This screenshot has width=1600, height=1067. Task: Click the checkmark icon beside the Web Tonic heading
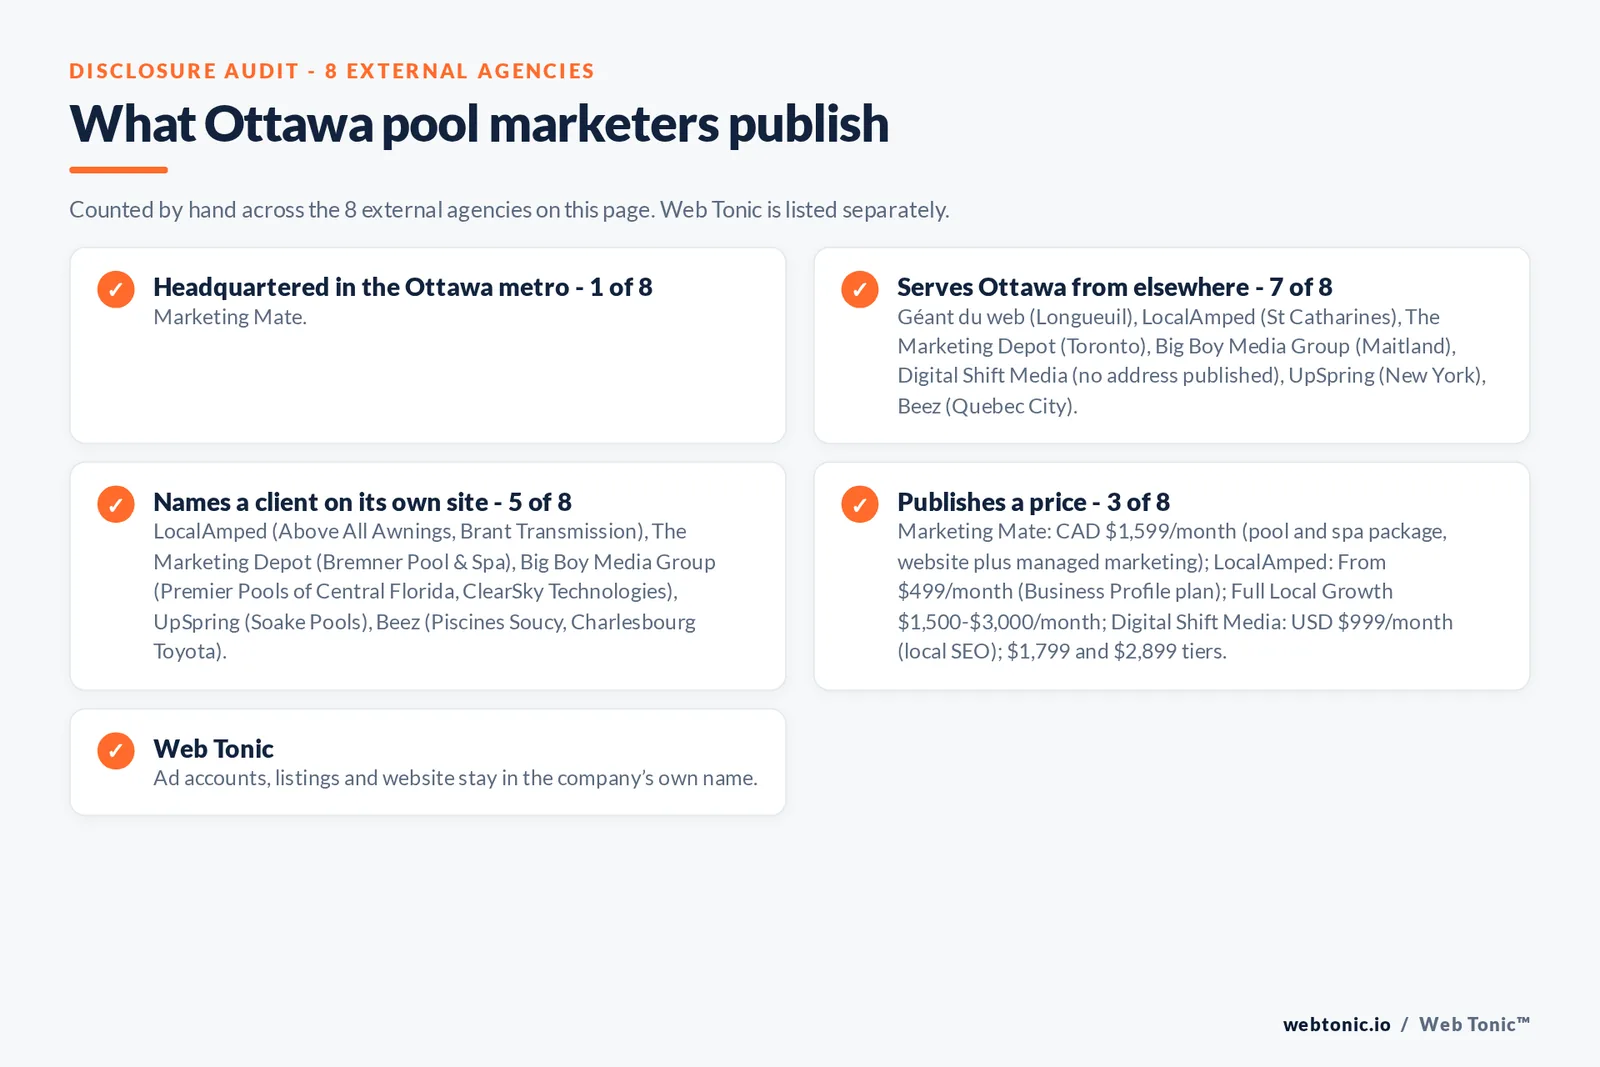pyautogui.click(x=116, y=751)
